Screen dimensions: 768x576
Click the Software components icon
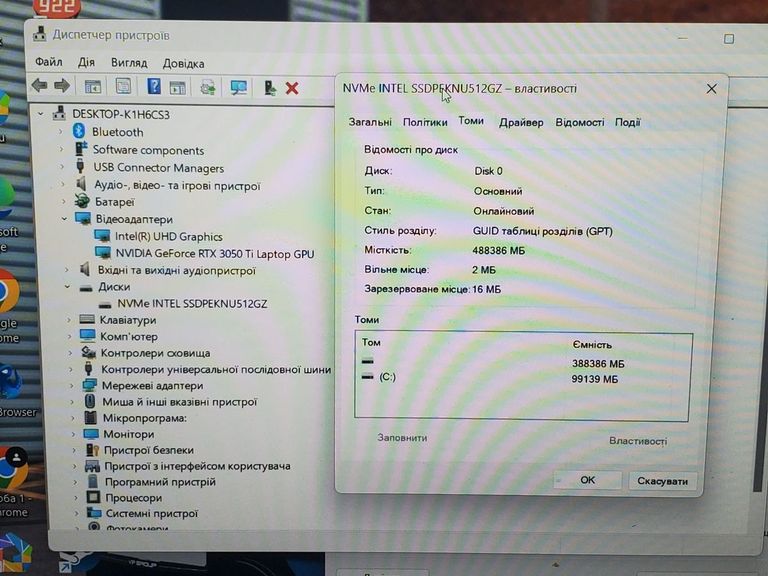[x=81, y=149]
